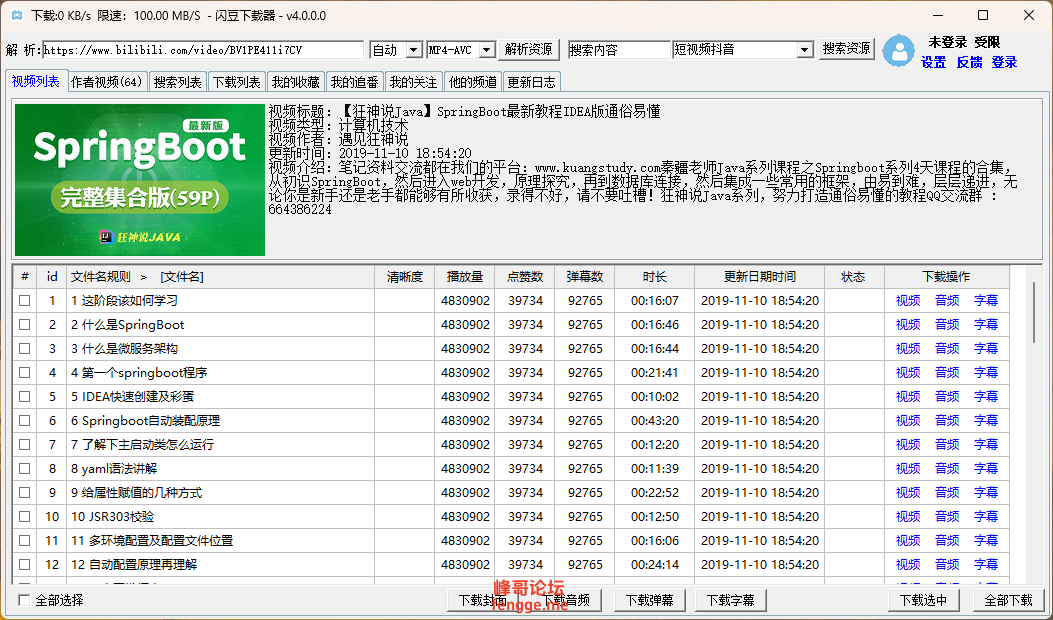Tick checkbox for row 4 第一个springboot程序
1053x620 pixels.
pyautogui.click(x=25, y=373)
